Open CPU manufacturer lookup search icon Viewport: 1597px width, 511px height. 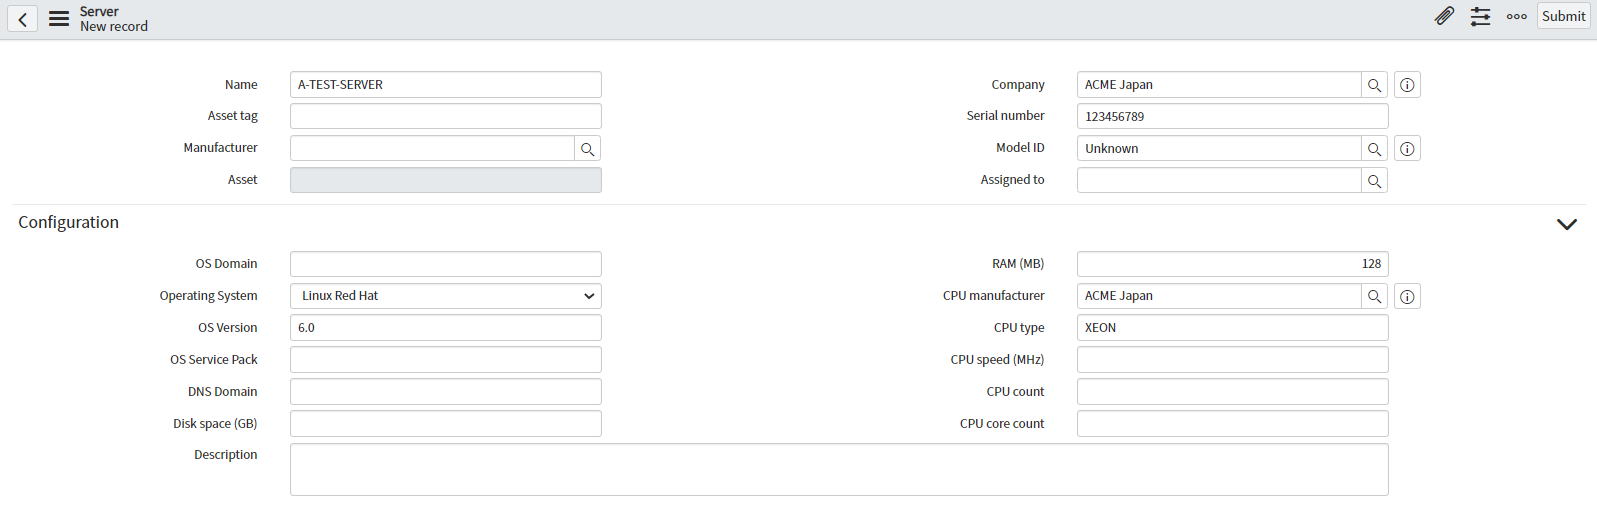pyautogui.click(x=1374, y=296)
